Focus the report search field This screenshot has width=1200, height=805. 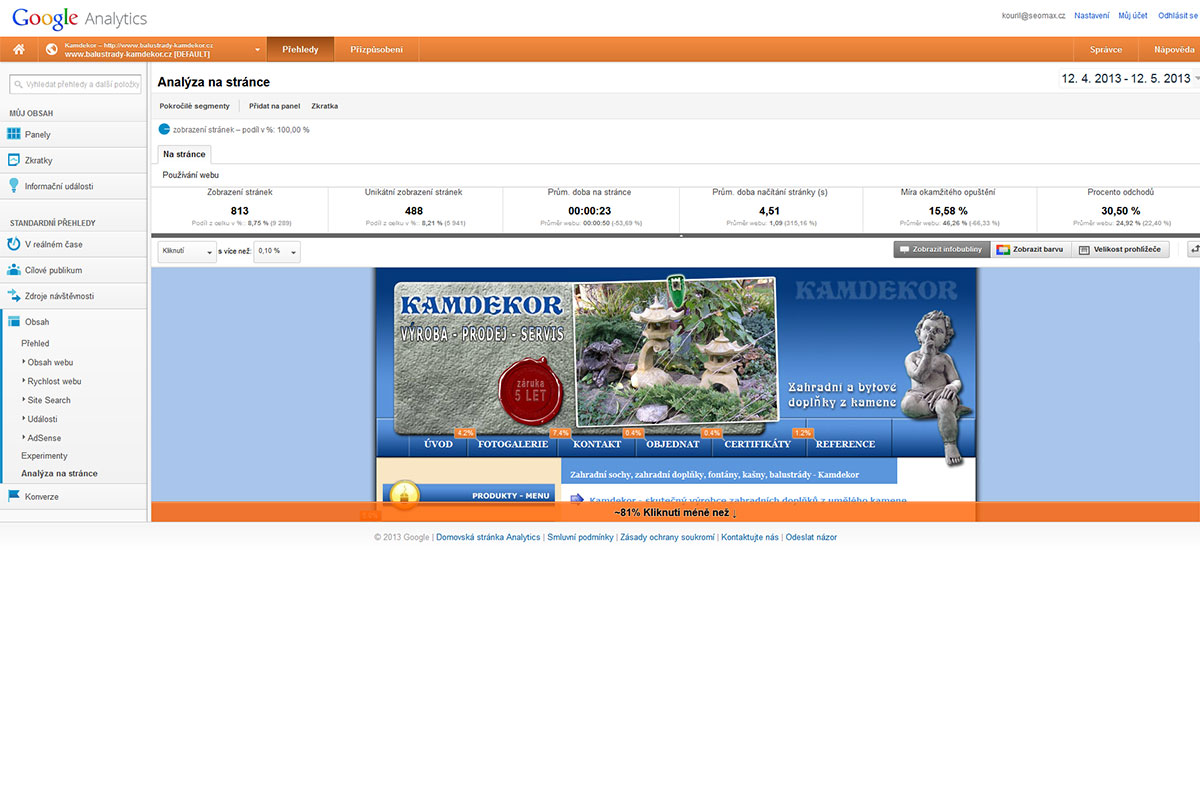click(76, 85)
